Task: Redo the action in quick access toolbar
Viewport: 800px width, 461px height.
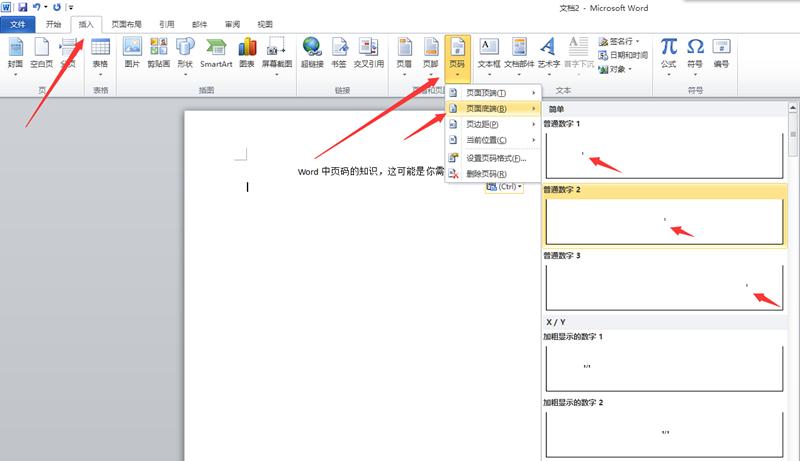Action: (x=57, y=8)
